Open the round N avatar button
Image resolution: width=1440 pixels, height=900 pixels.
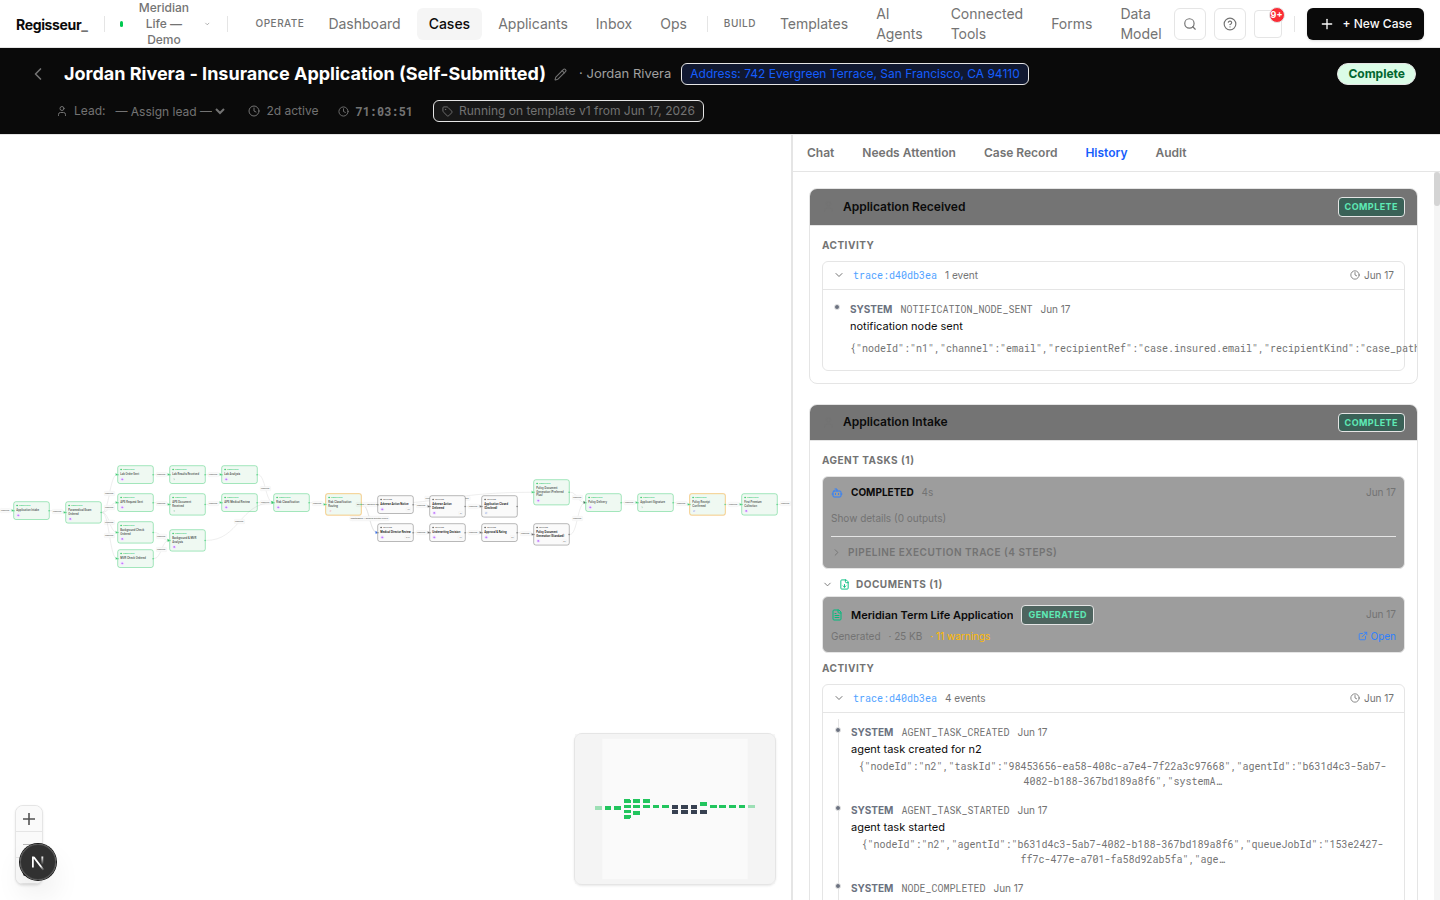[37, 862]
